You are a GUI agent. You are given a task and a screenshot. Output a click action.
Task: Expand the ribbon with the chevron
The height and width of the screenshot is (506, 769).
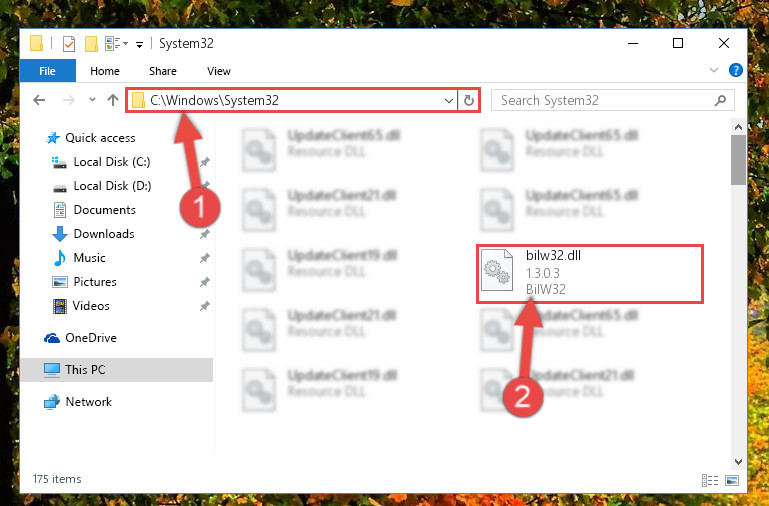click(x=714, y=70)
